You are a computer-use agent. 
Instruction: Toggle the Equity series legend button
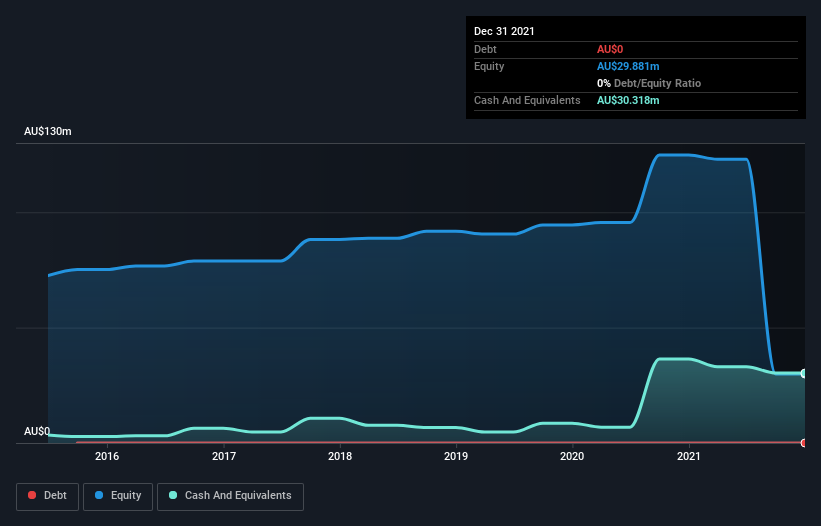click(x=118, y=496)
